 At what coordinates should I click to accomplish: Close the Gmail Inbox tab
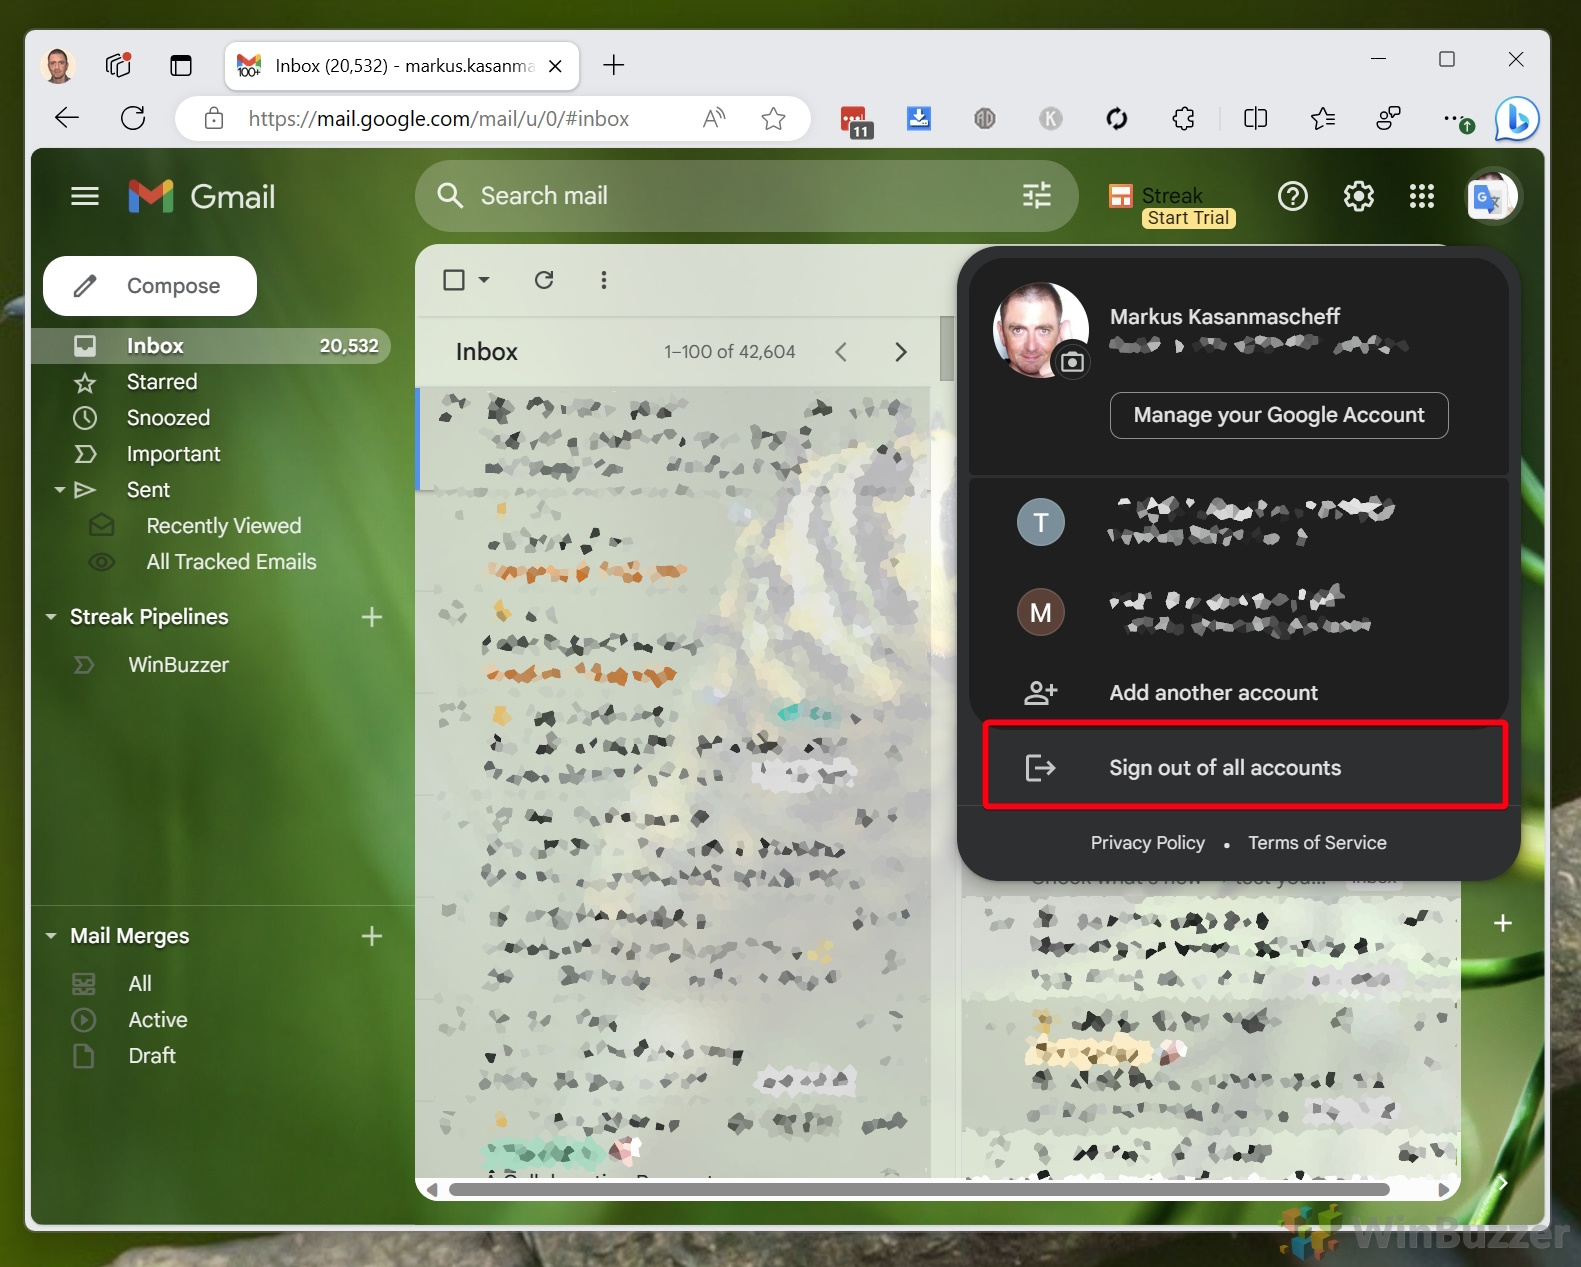[556, 66]
